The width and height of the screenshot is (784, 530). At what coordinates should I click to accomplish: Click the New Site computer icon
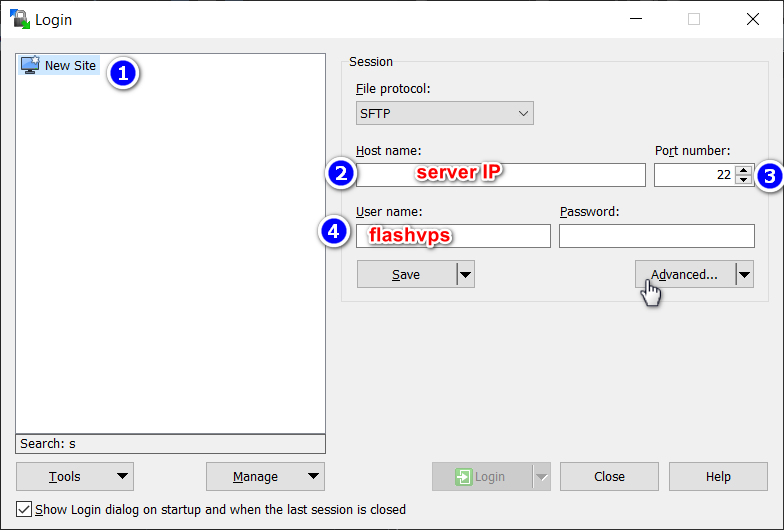30,66
